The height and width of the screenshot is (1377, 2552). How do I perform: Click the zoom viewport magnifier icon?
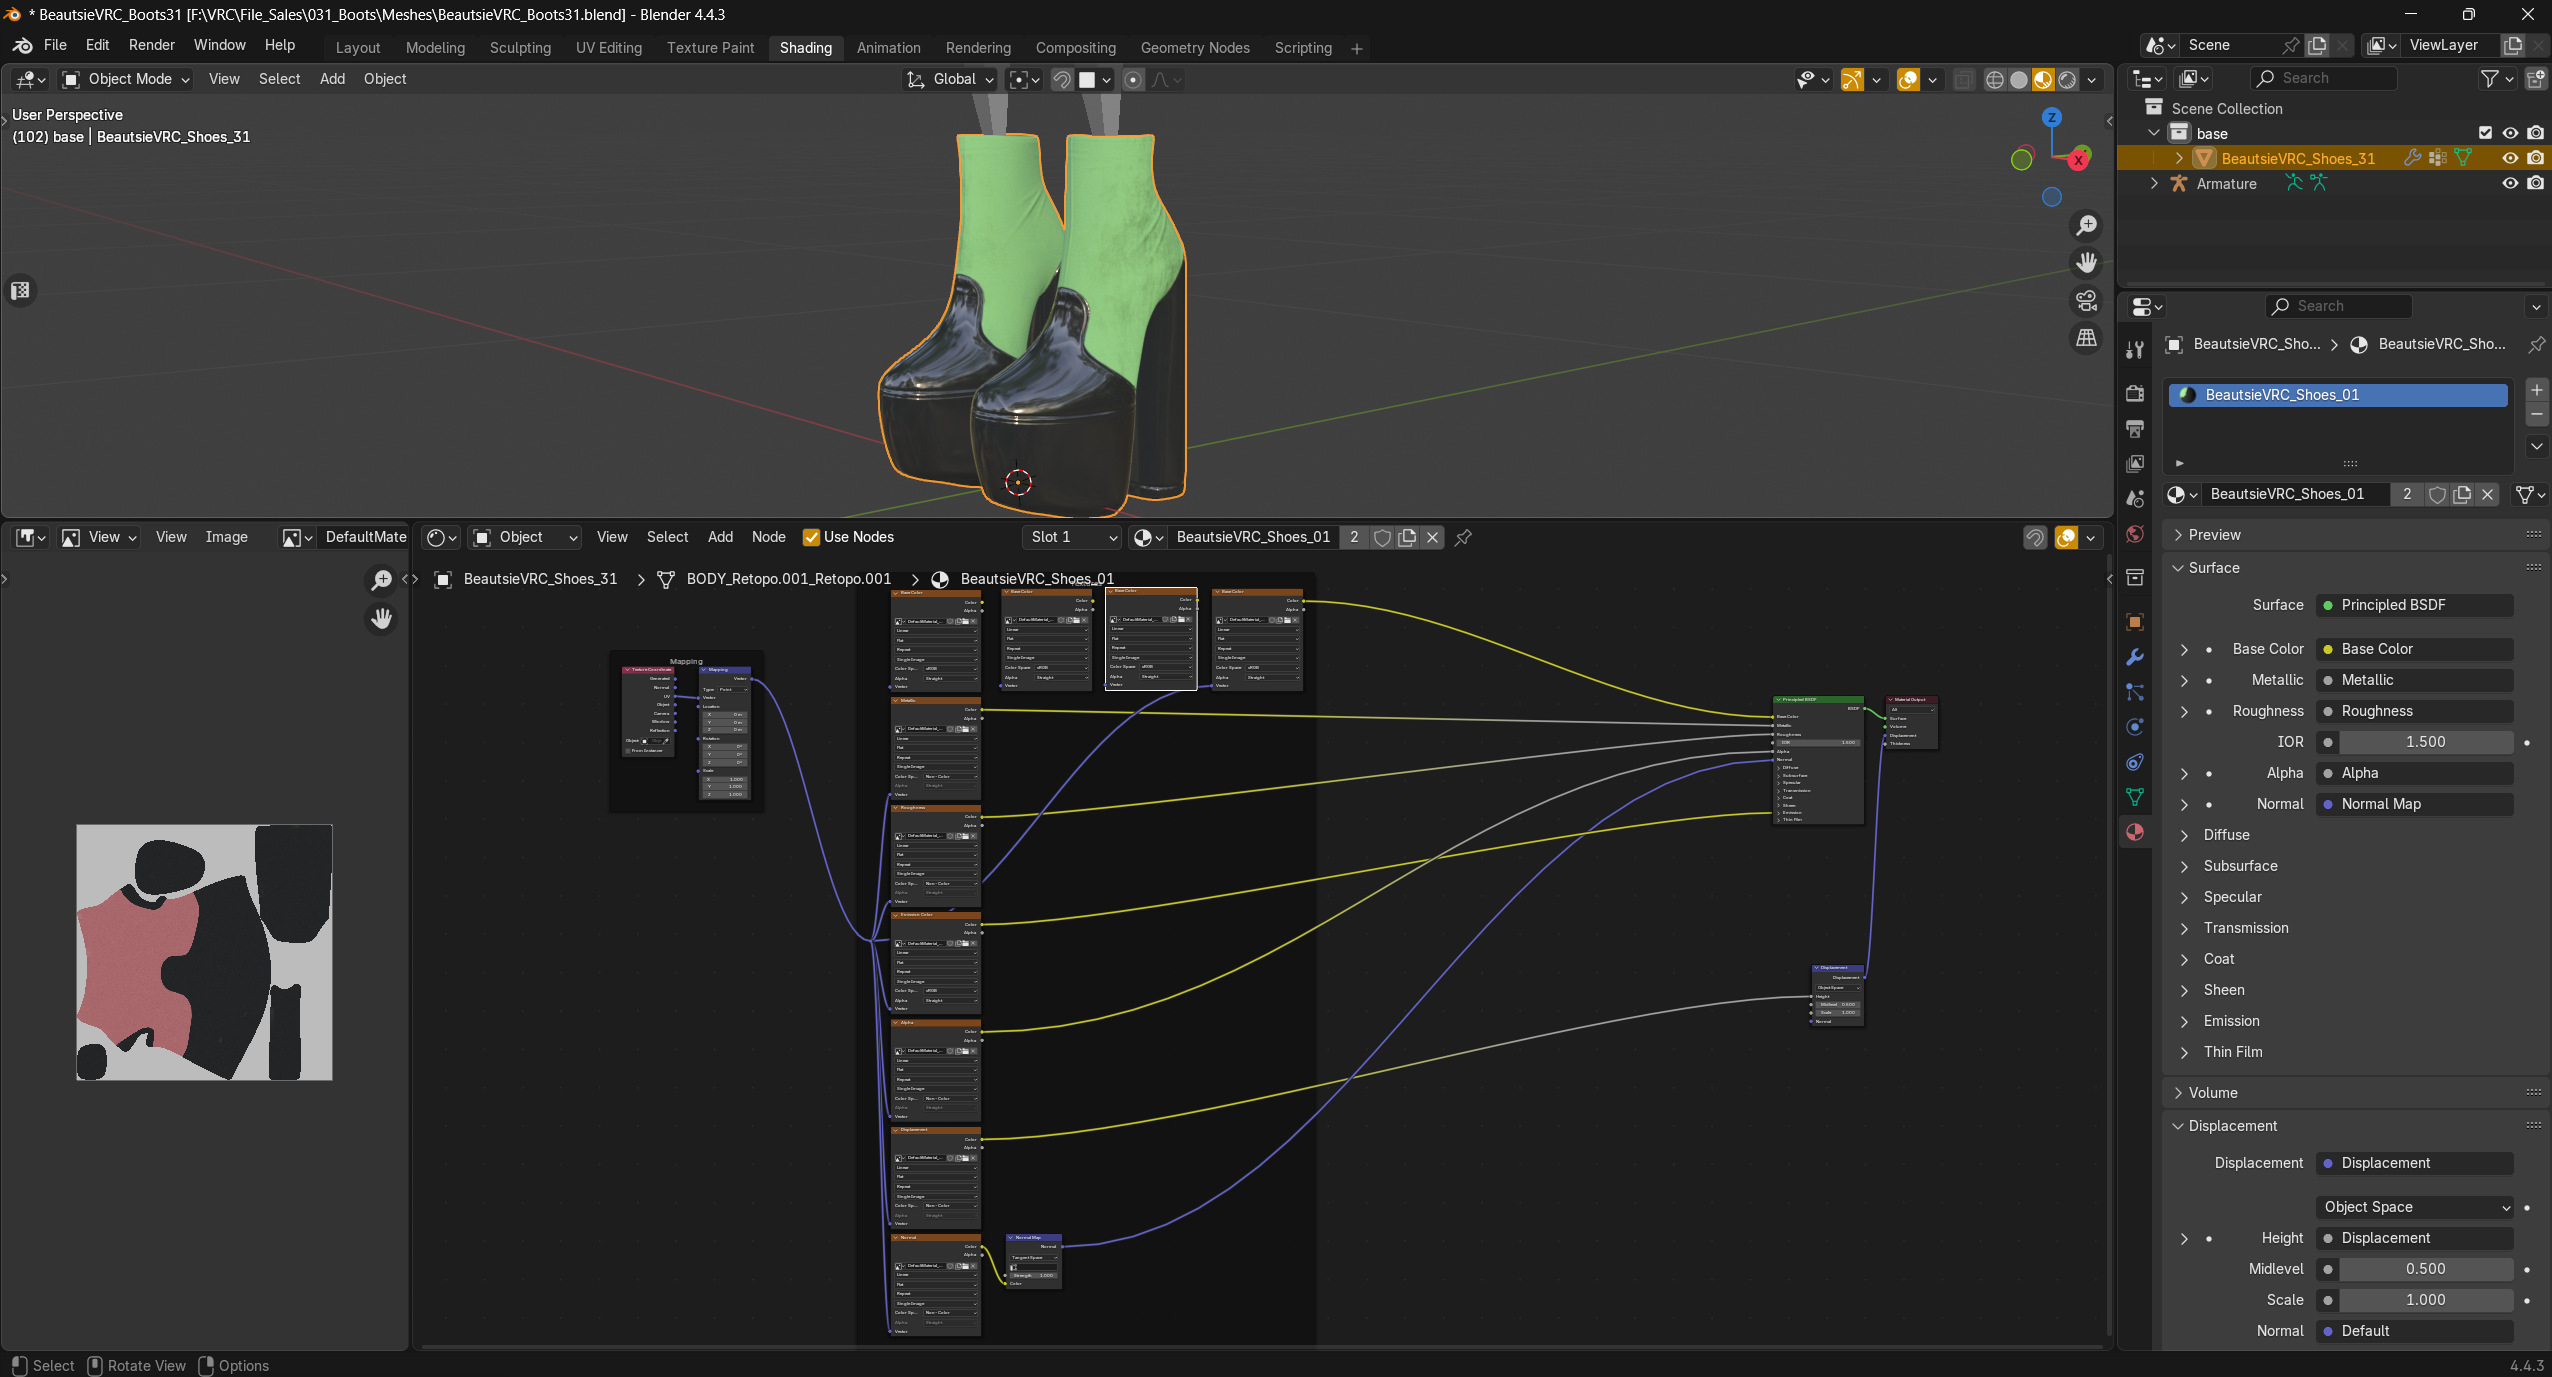pyautogui.click(x=2086, y=226)
